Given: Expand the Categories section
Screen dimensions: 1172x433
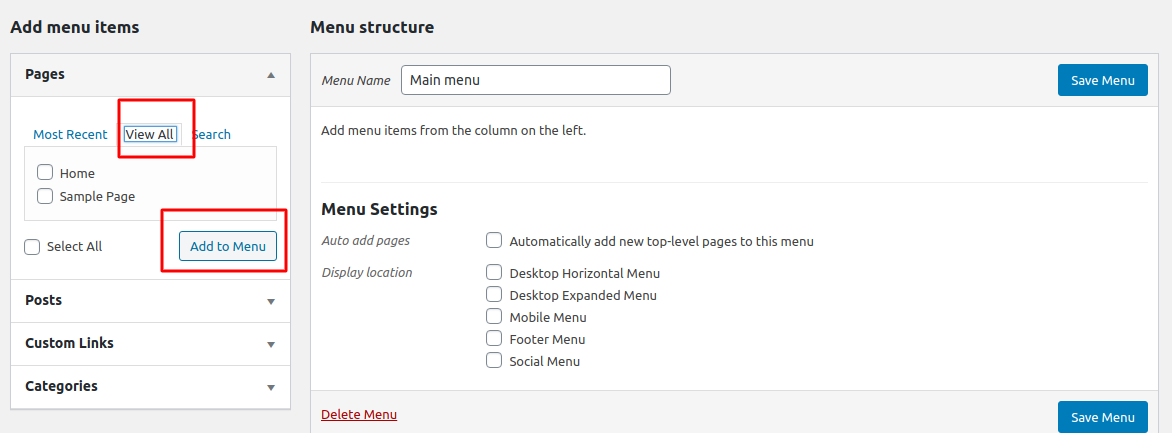Looking at the screenshot, I should [x=270, y=387].
